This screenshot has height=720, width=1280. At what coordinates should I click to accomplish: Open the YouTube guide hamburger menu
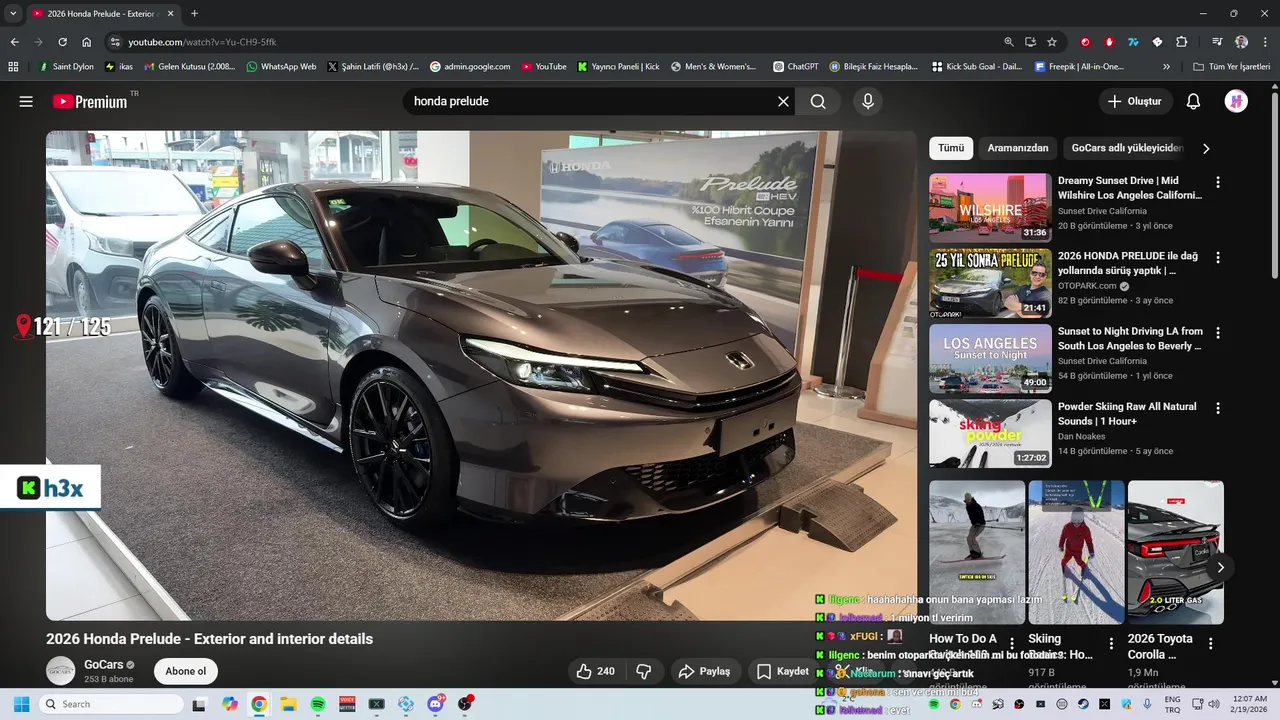26,101
